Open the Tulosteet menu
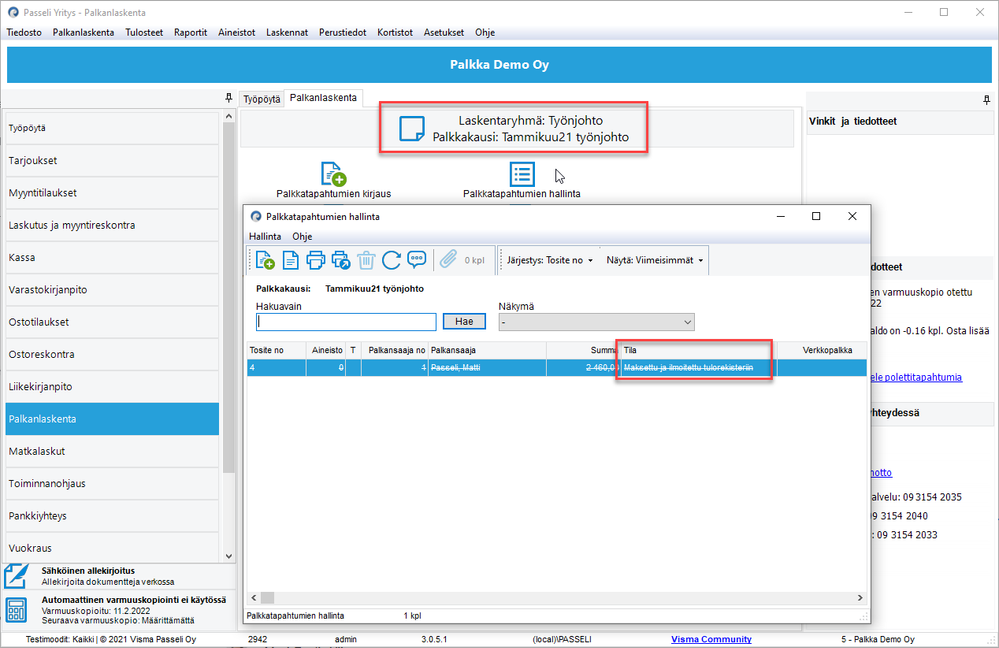The image size is (999, 648). point(144,32)
